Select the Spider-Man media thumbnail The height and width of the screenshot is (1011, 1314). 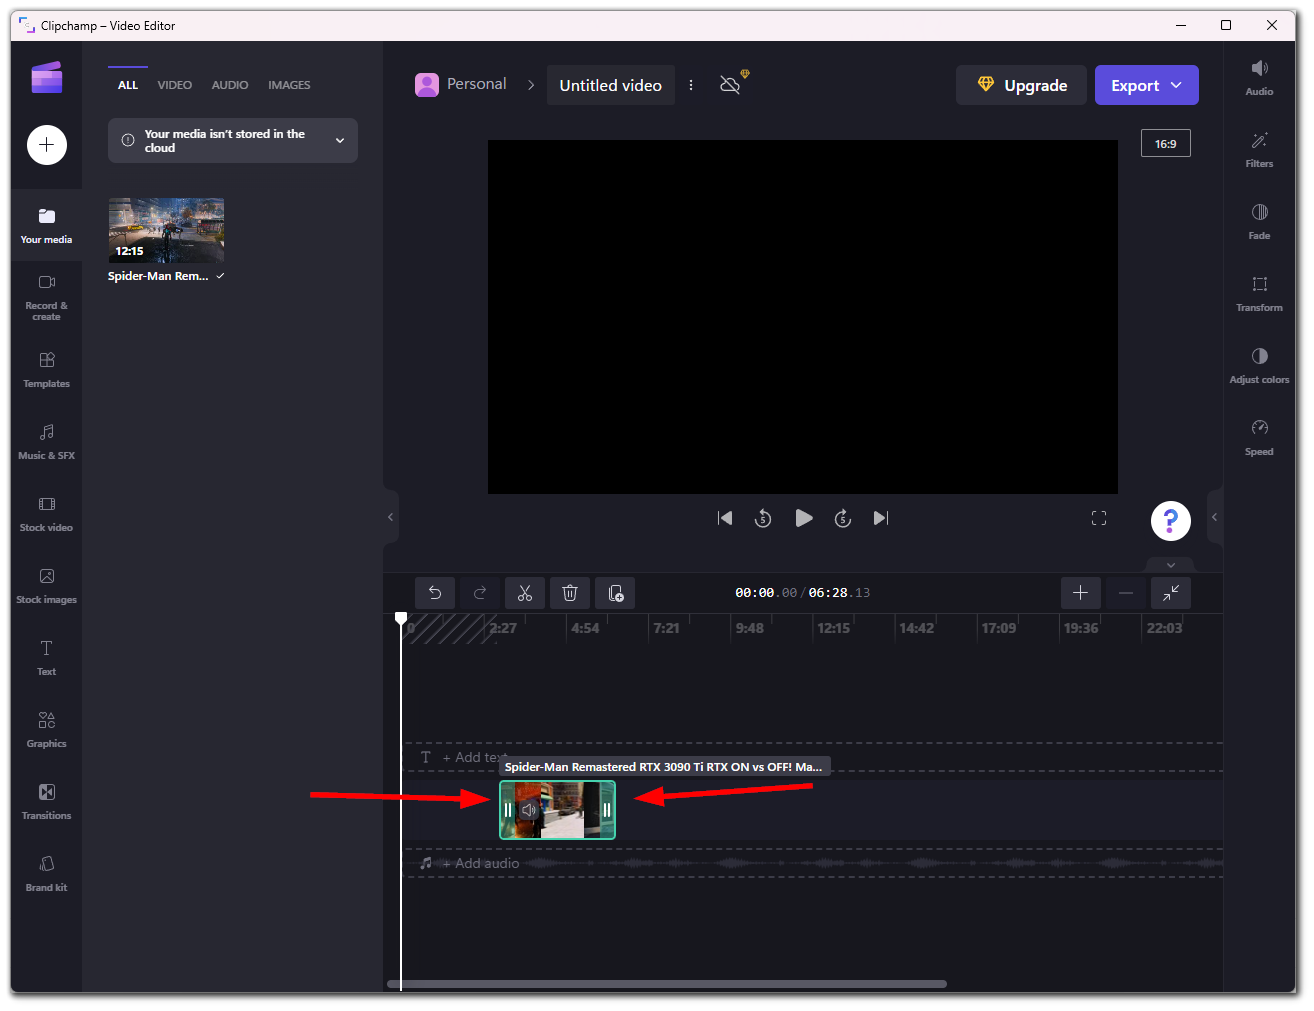point(166,230)
